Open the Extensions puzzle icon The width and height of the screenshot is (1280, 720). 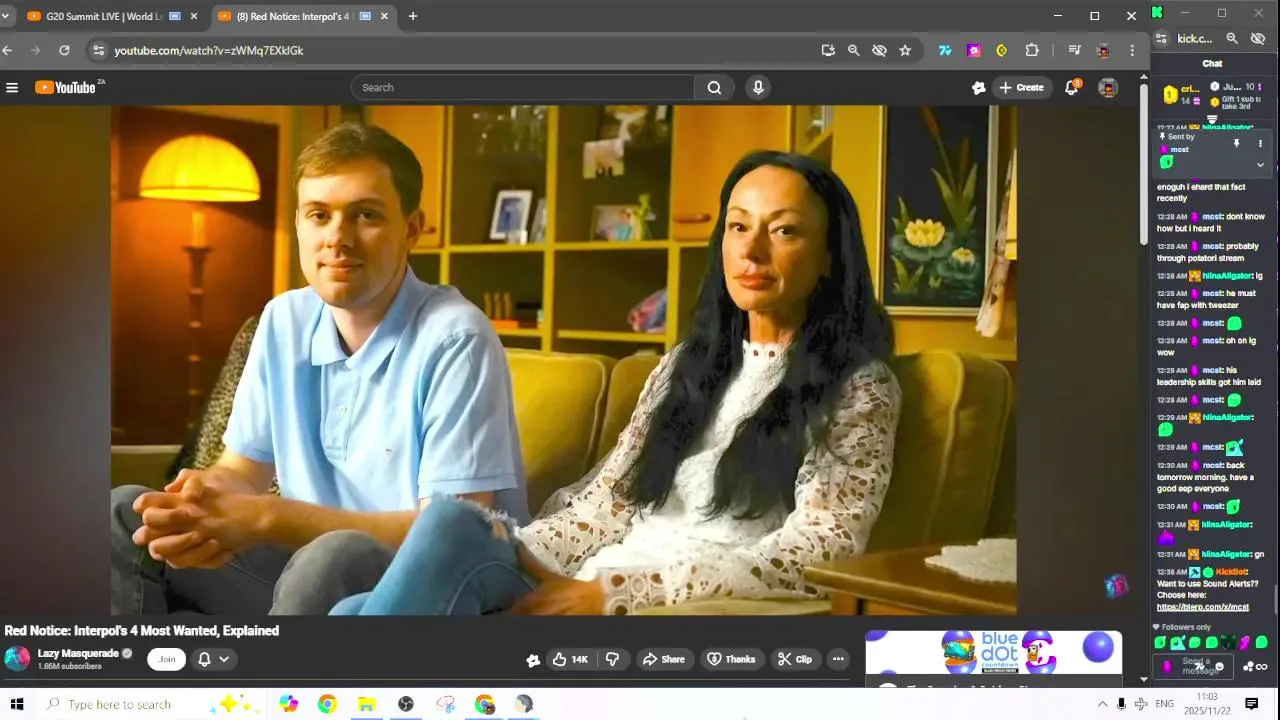1032,50
